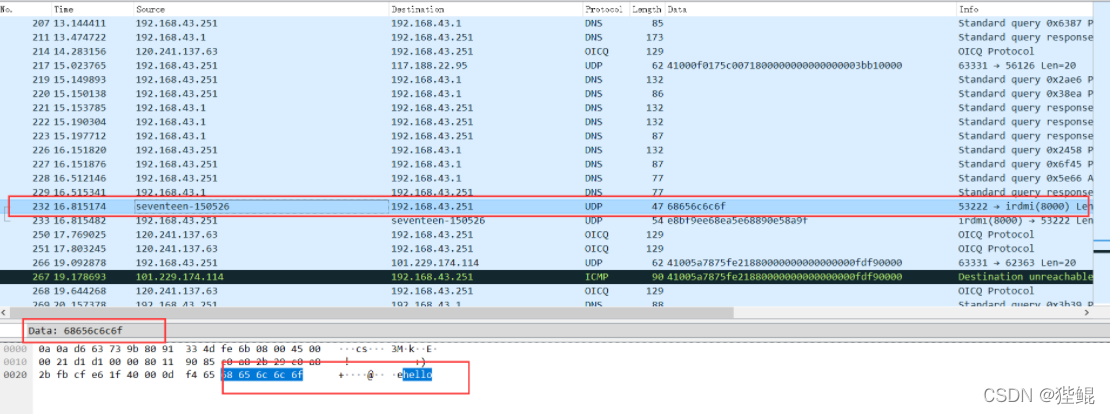Select DNS query packet 226
This screenshot has width=1110, height=414.
[547, 150]
